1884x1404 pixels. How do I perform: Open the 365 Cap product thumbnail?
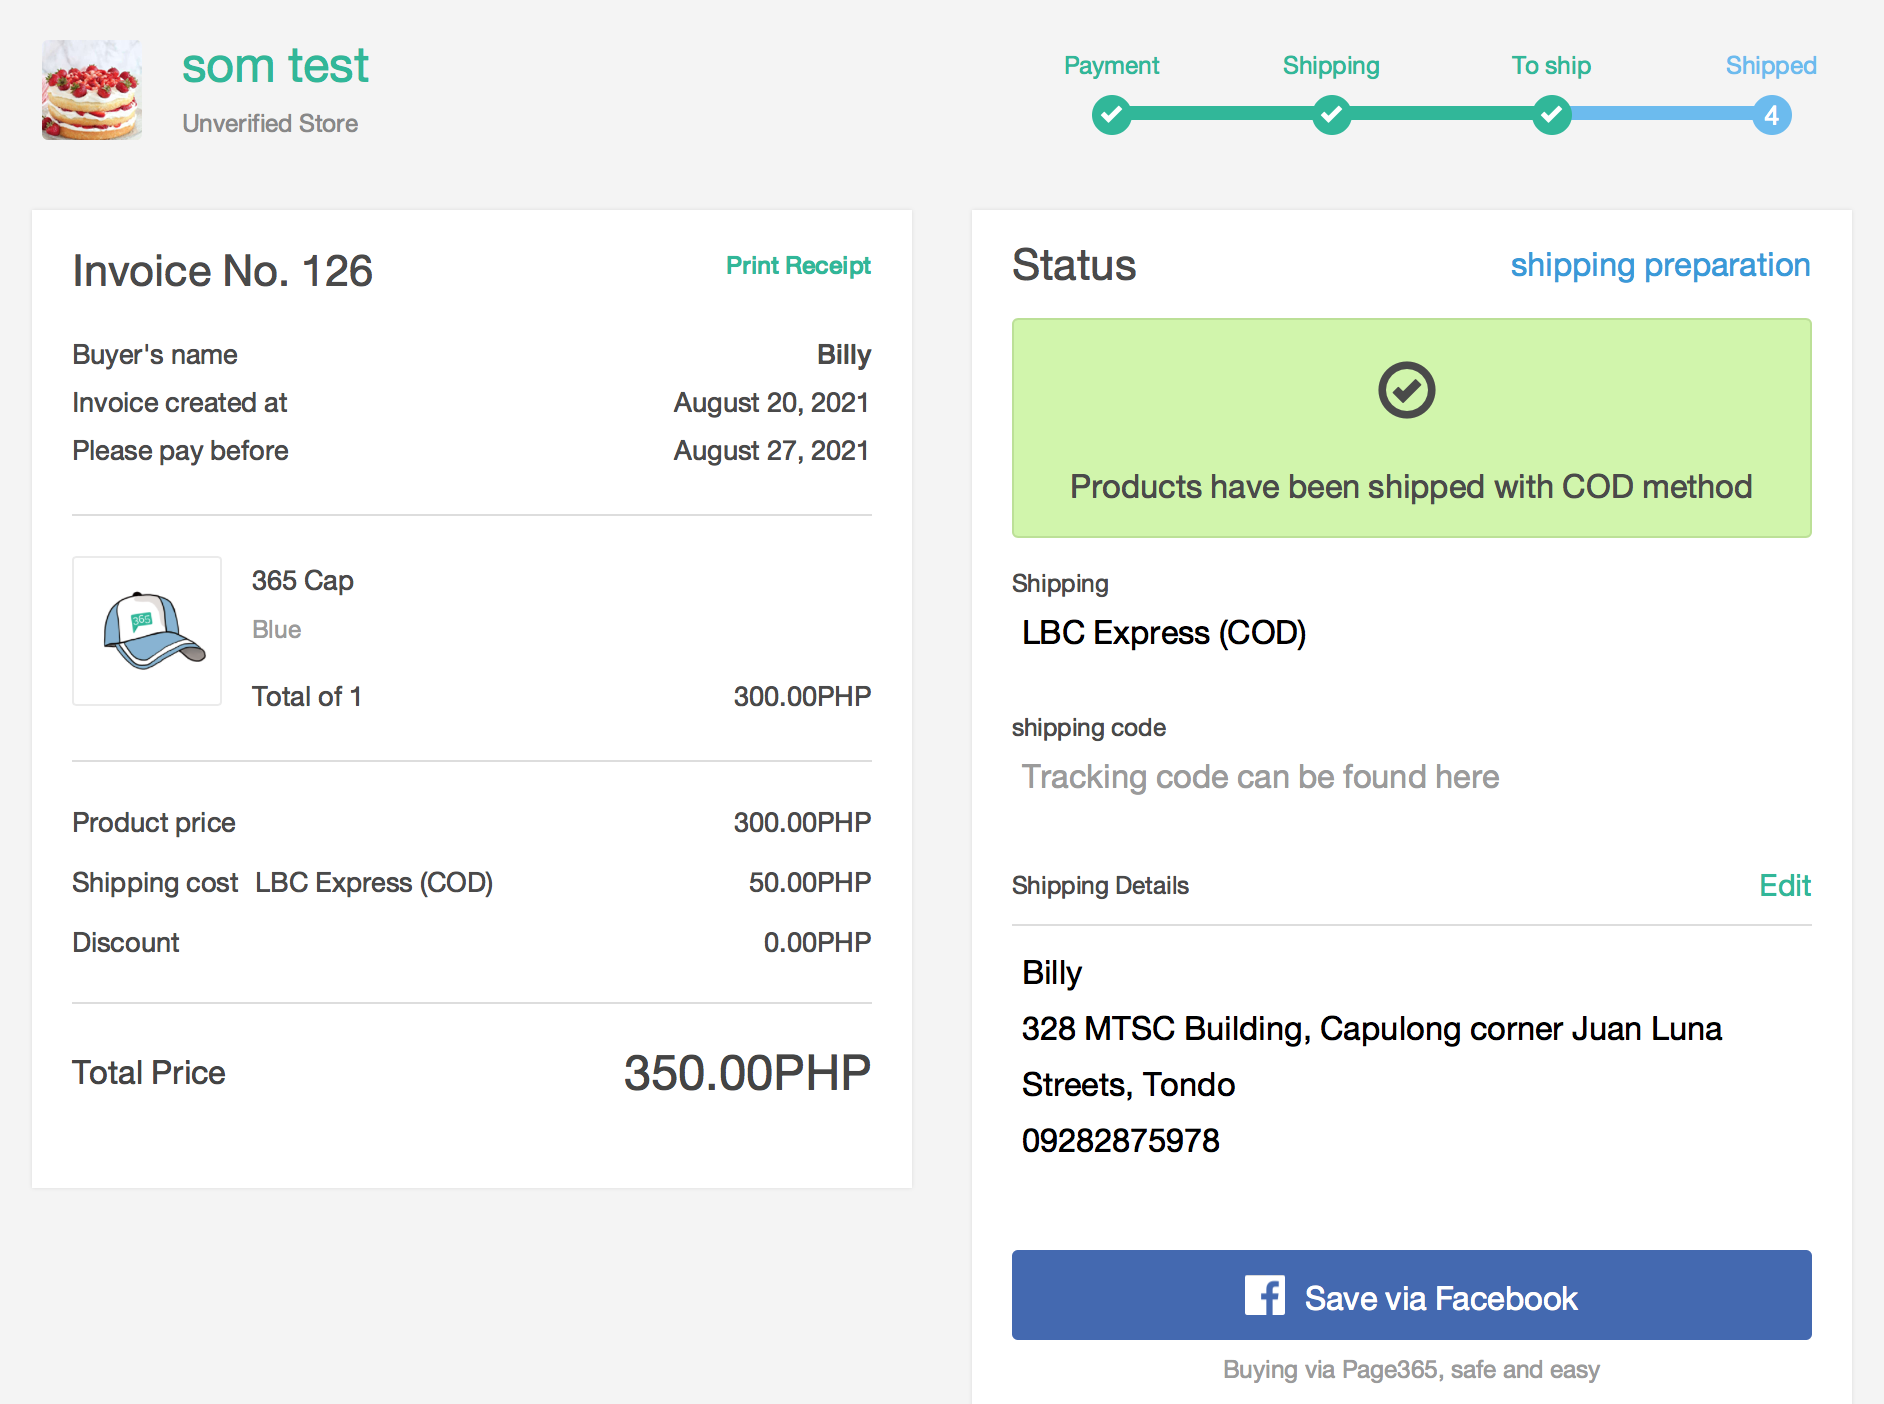(x=147, y=631)
